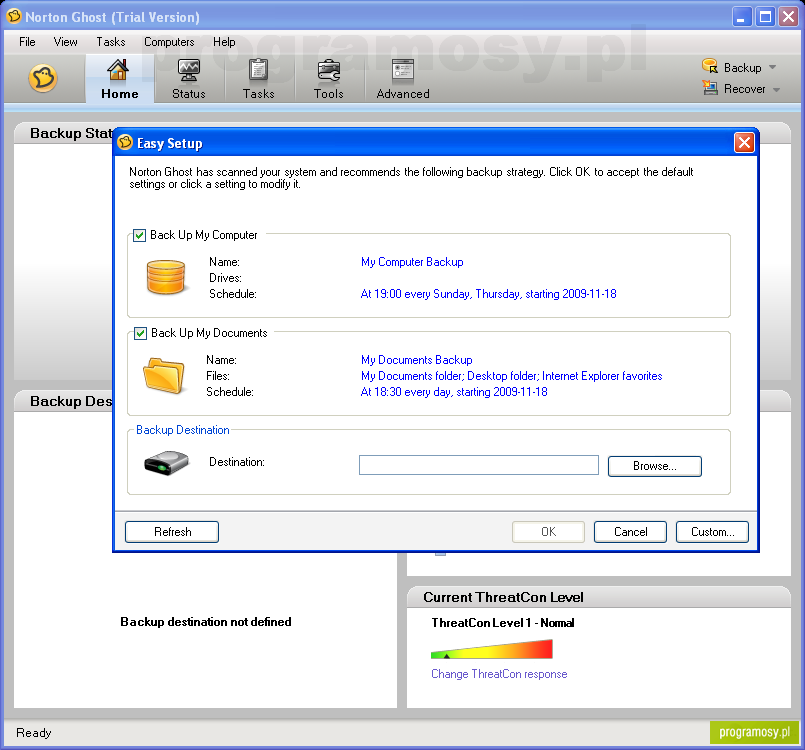The height and width of the screenshot is (750, 805).
Task: Uncheck Back Up My Documents checkbox
Action: [x=140, y=334]
